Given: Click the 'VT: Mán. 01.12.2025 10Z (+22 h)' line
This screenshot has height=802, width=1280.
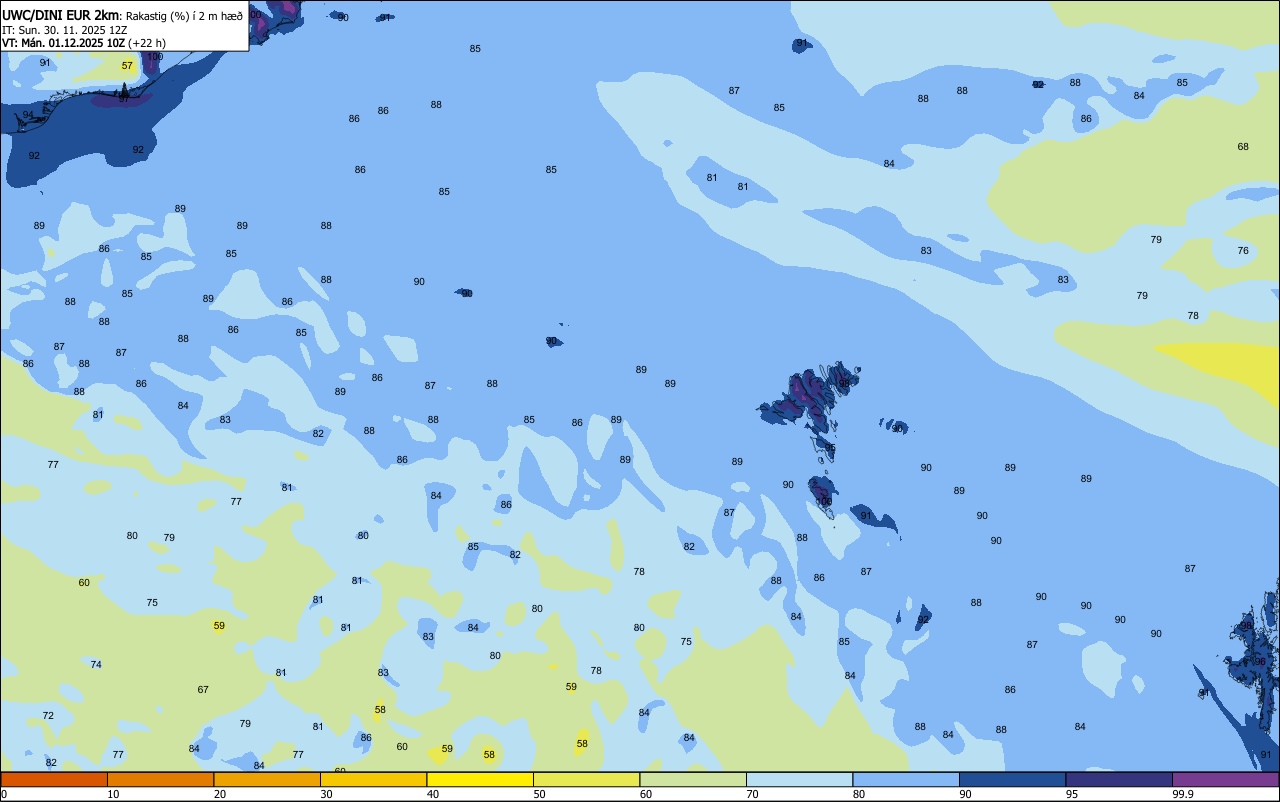Looking at the screenshot, I should click(84, 43).
